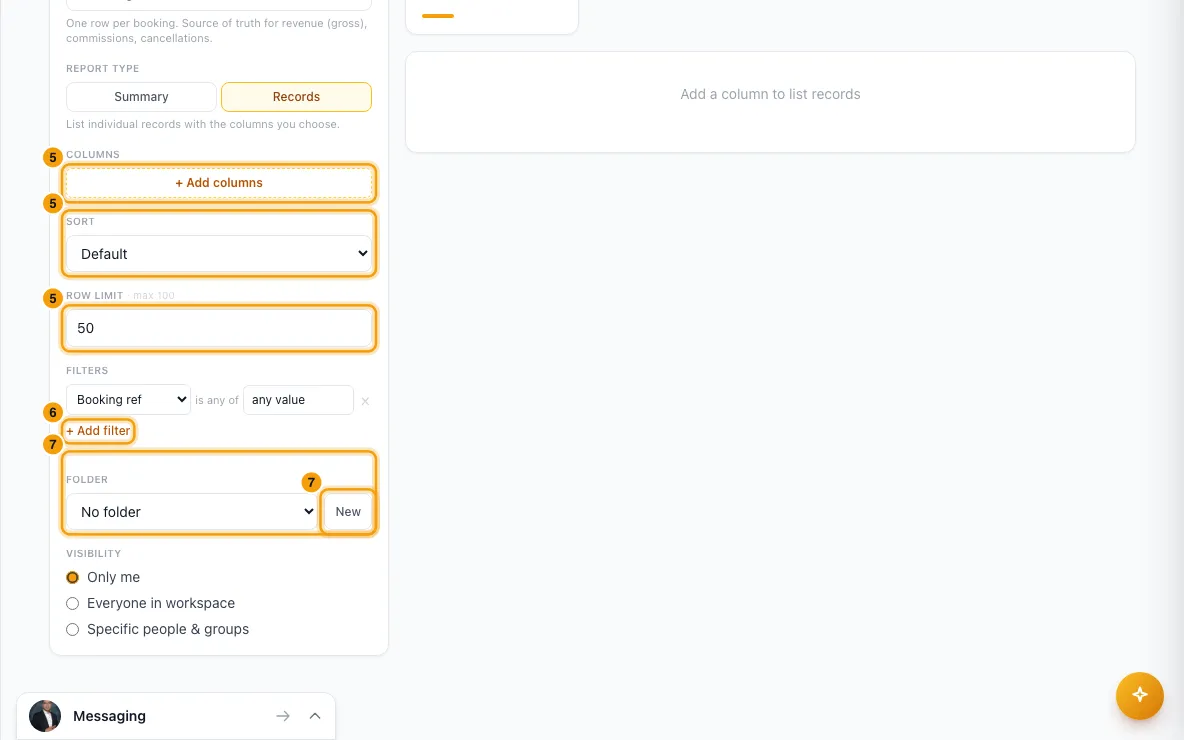Screen dimensions: 1184x740
Task: Open Messaging in full view arrow
Action: tap(283, 716)
